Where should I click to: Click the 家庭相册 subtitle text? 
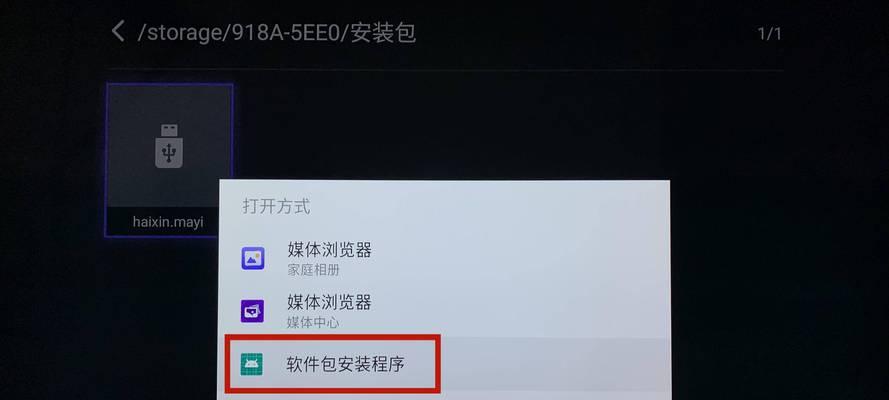pyautogui.click(x=313, y=270)
